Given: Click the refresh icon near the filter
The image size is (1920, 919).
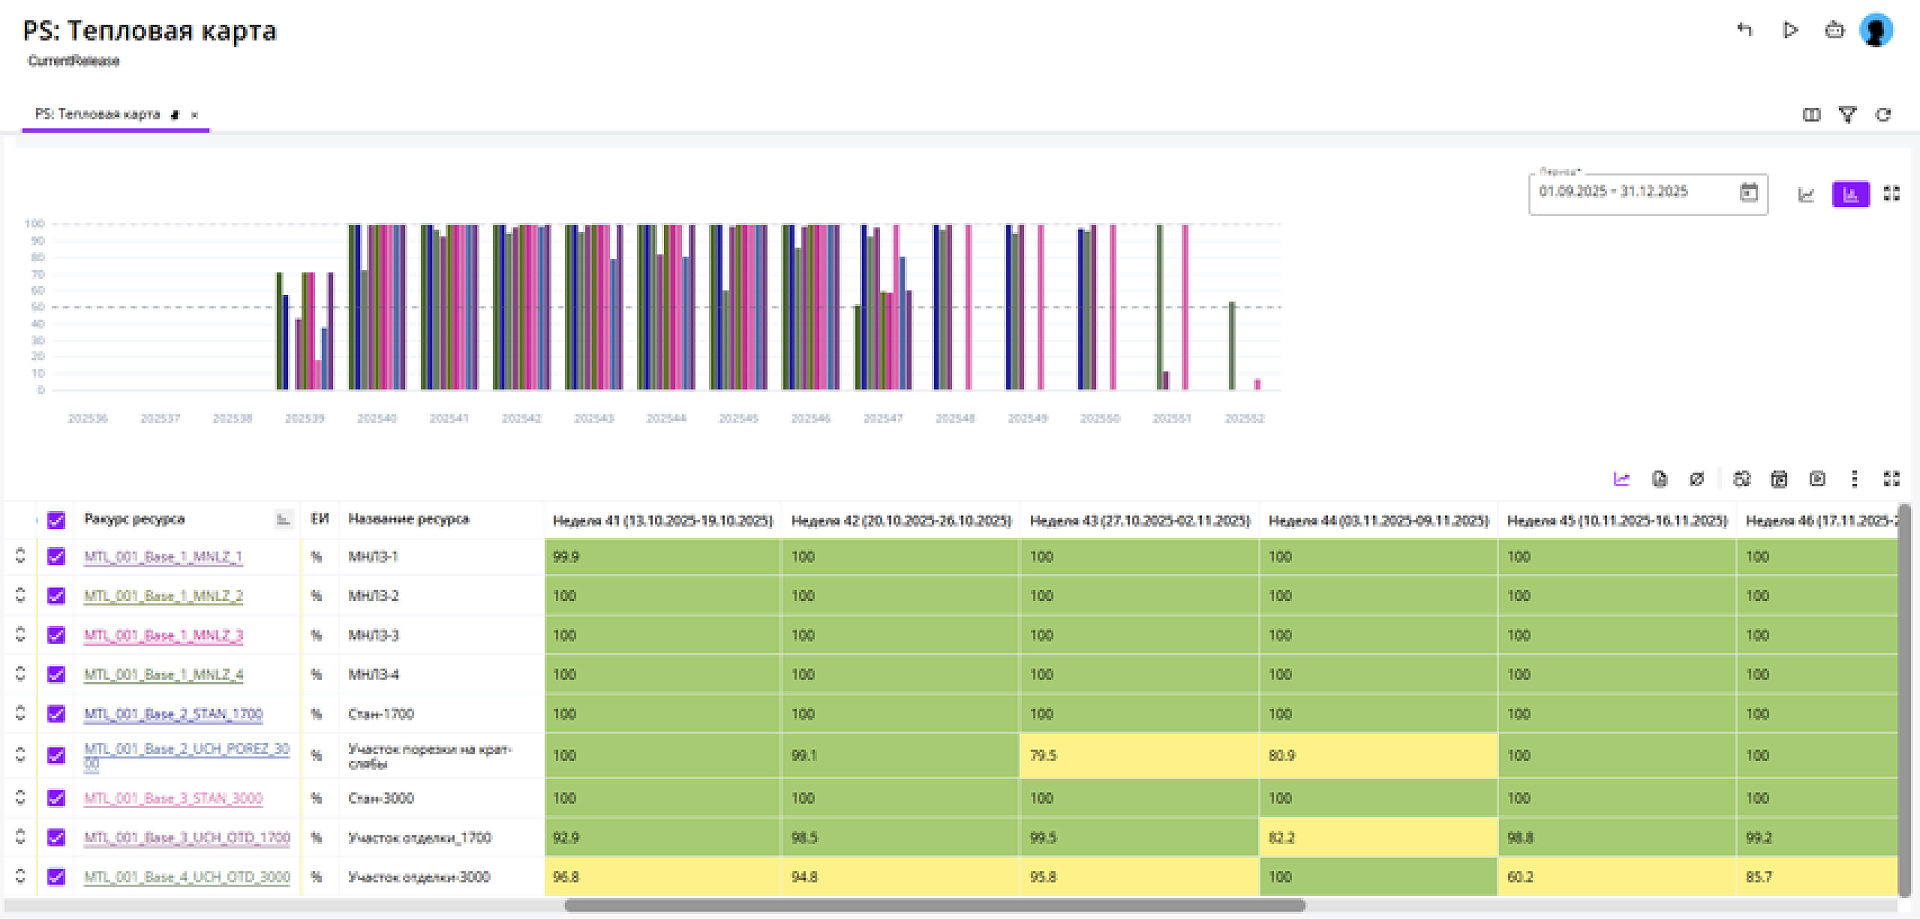Looking at the screenshot, I should click(1883, 115).
